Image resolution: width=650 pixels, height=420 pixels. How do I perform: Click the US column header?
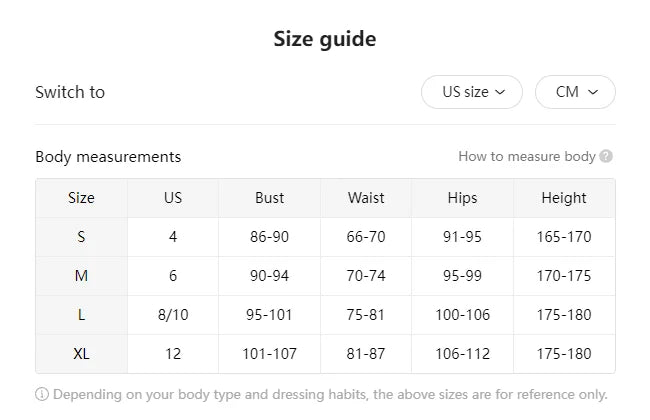point(173,198)
